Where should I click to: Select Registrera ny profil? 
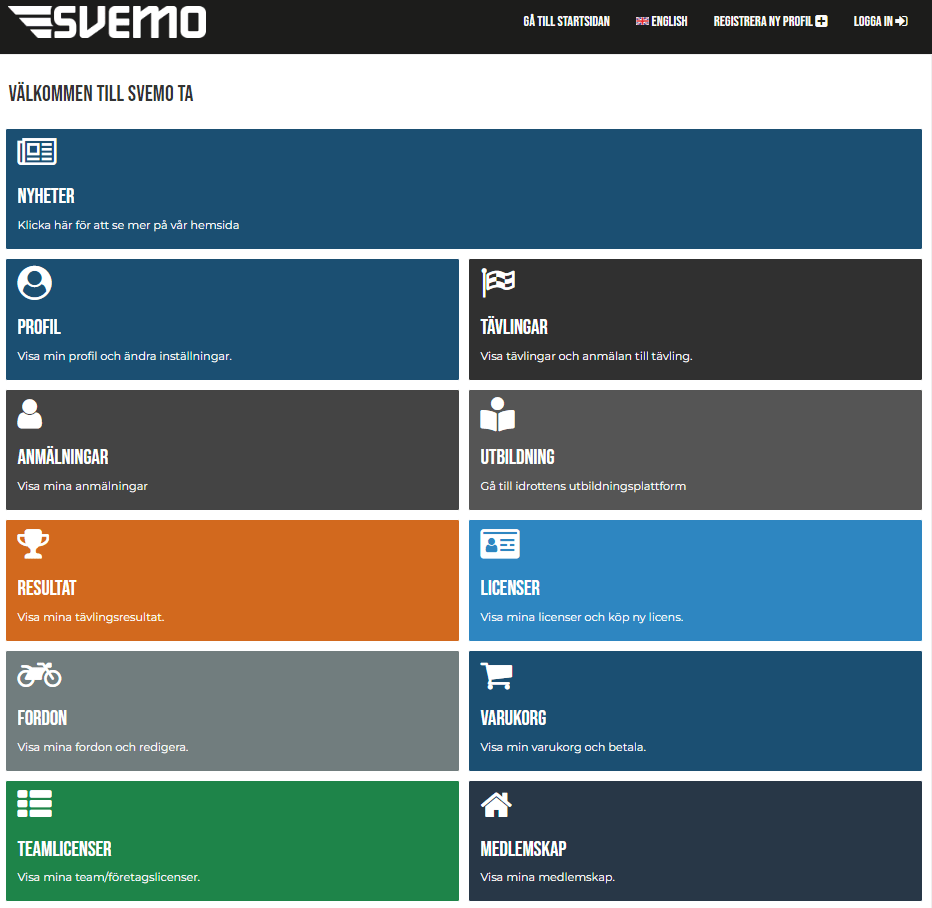(x=770, y=21)
